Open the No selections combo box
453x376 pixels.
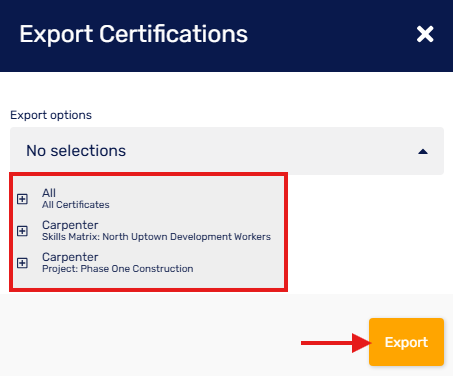(227, 151)
